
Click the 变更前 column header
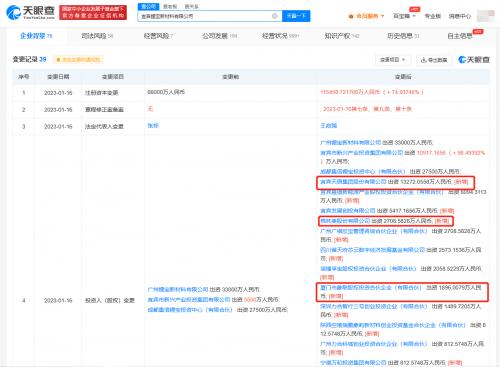230,77
